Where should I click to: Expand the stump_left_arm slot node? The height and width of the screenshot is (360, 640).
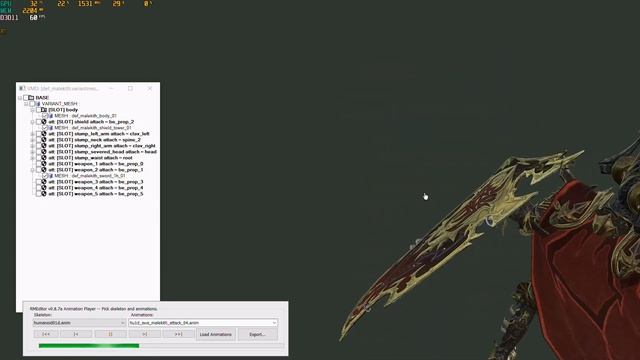[33, 134]
